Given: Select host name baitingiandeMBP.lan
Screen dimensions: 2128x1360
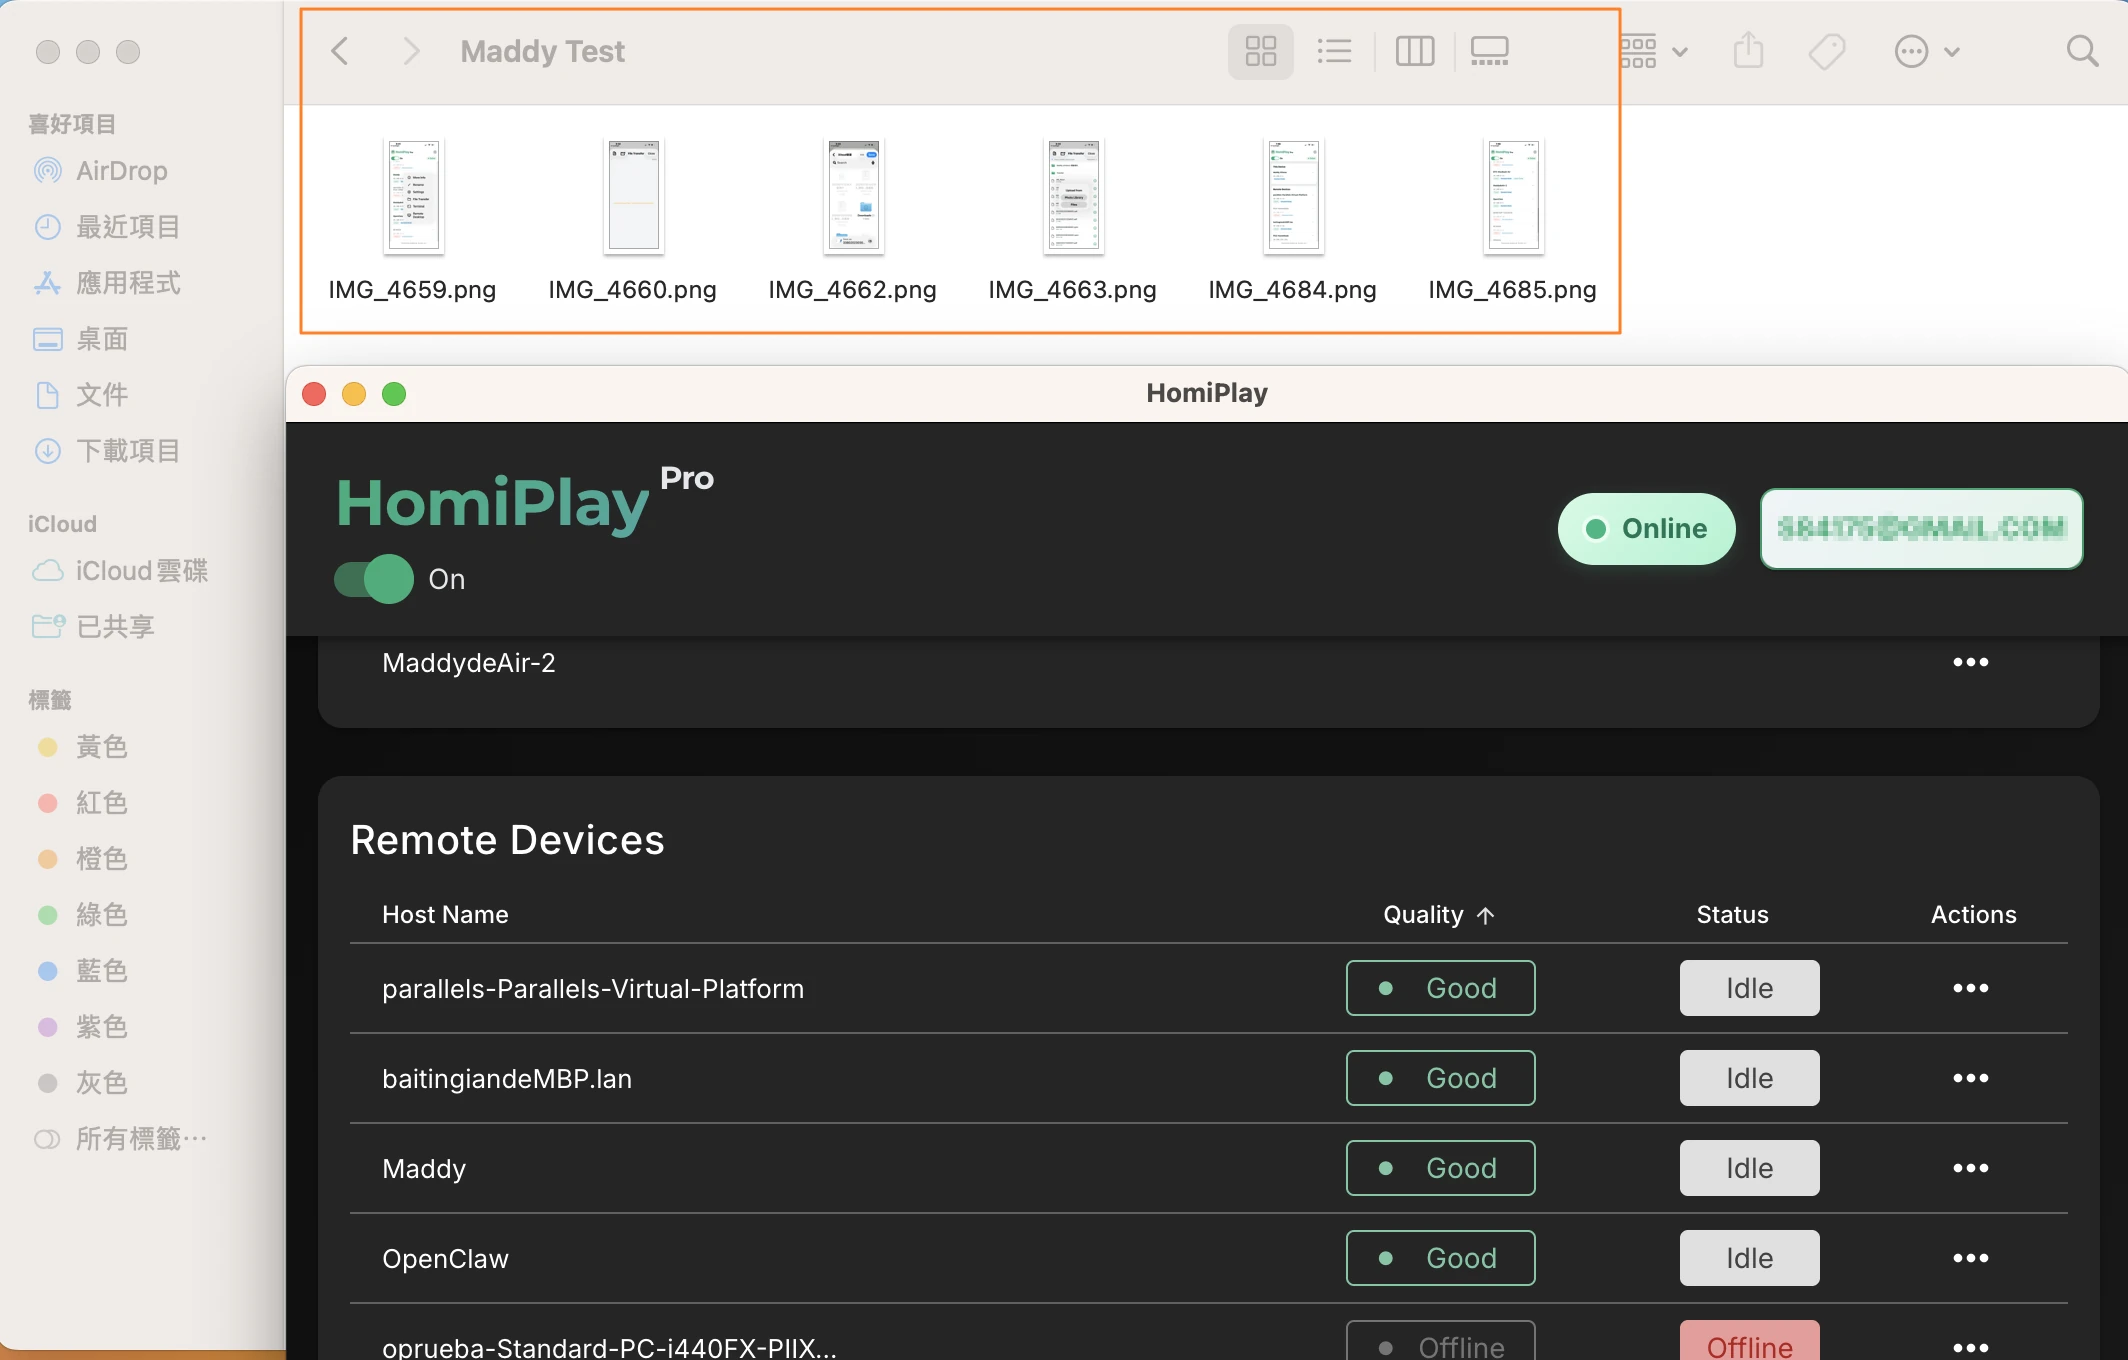Looking at the screenshot, I should point(507,1079).
